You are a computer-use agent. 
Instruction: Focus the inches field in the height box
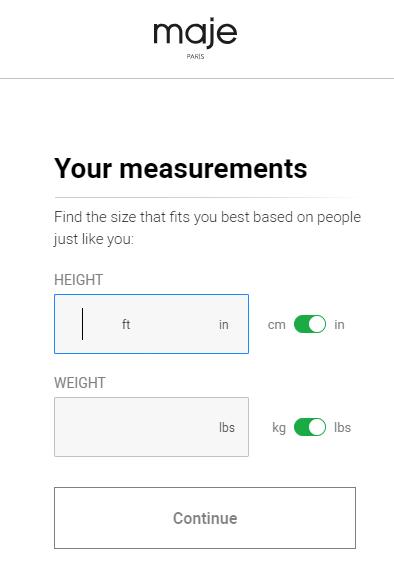179,324
